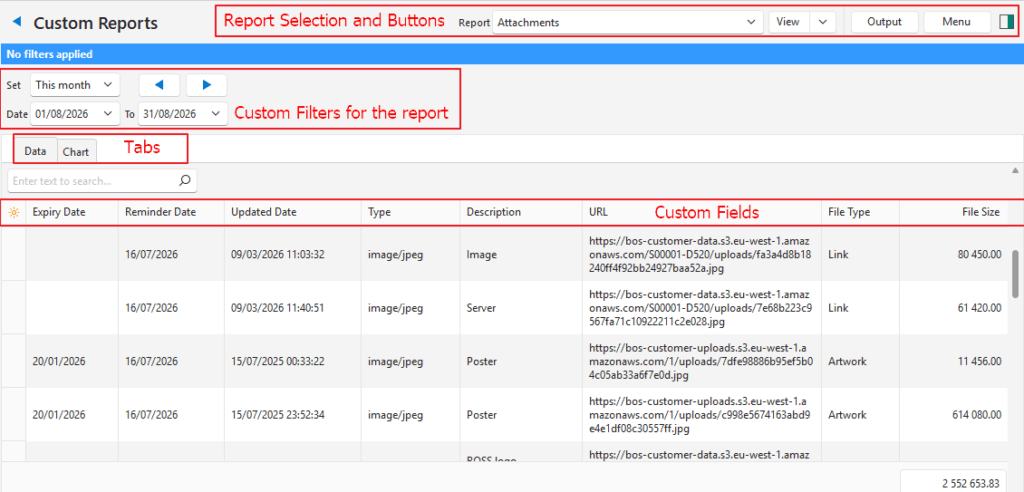Toggle the green side panel icon

pos(1006,22)
